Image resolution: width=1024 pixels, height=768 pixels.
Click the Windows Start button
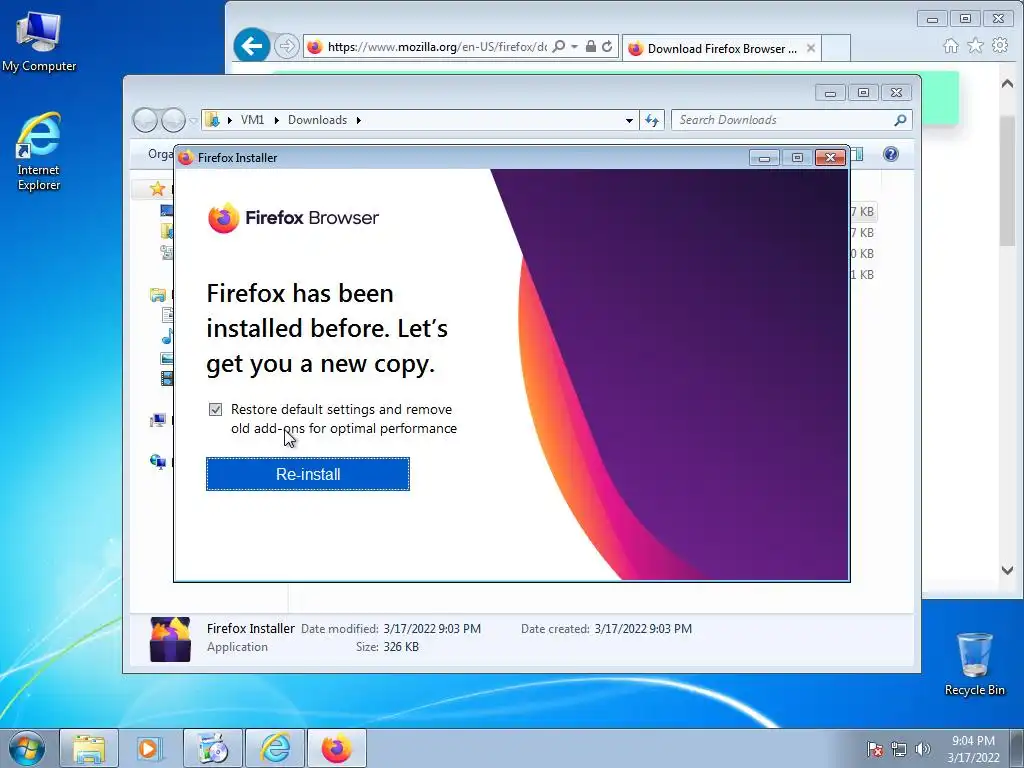[x=27, y=748]
